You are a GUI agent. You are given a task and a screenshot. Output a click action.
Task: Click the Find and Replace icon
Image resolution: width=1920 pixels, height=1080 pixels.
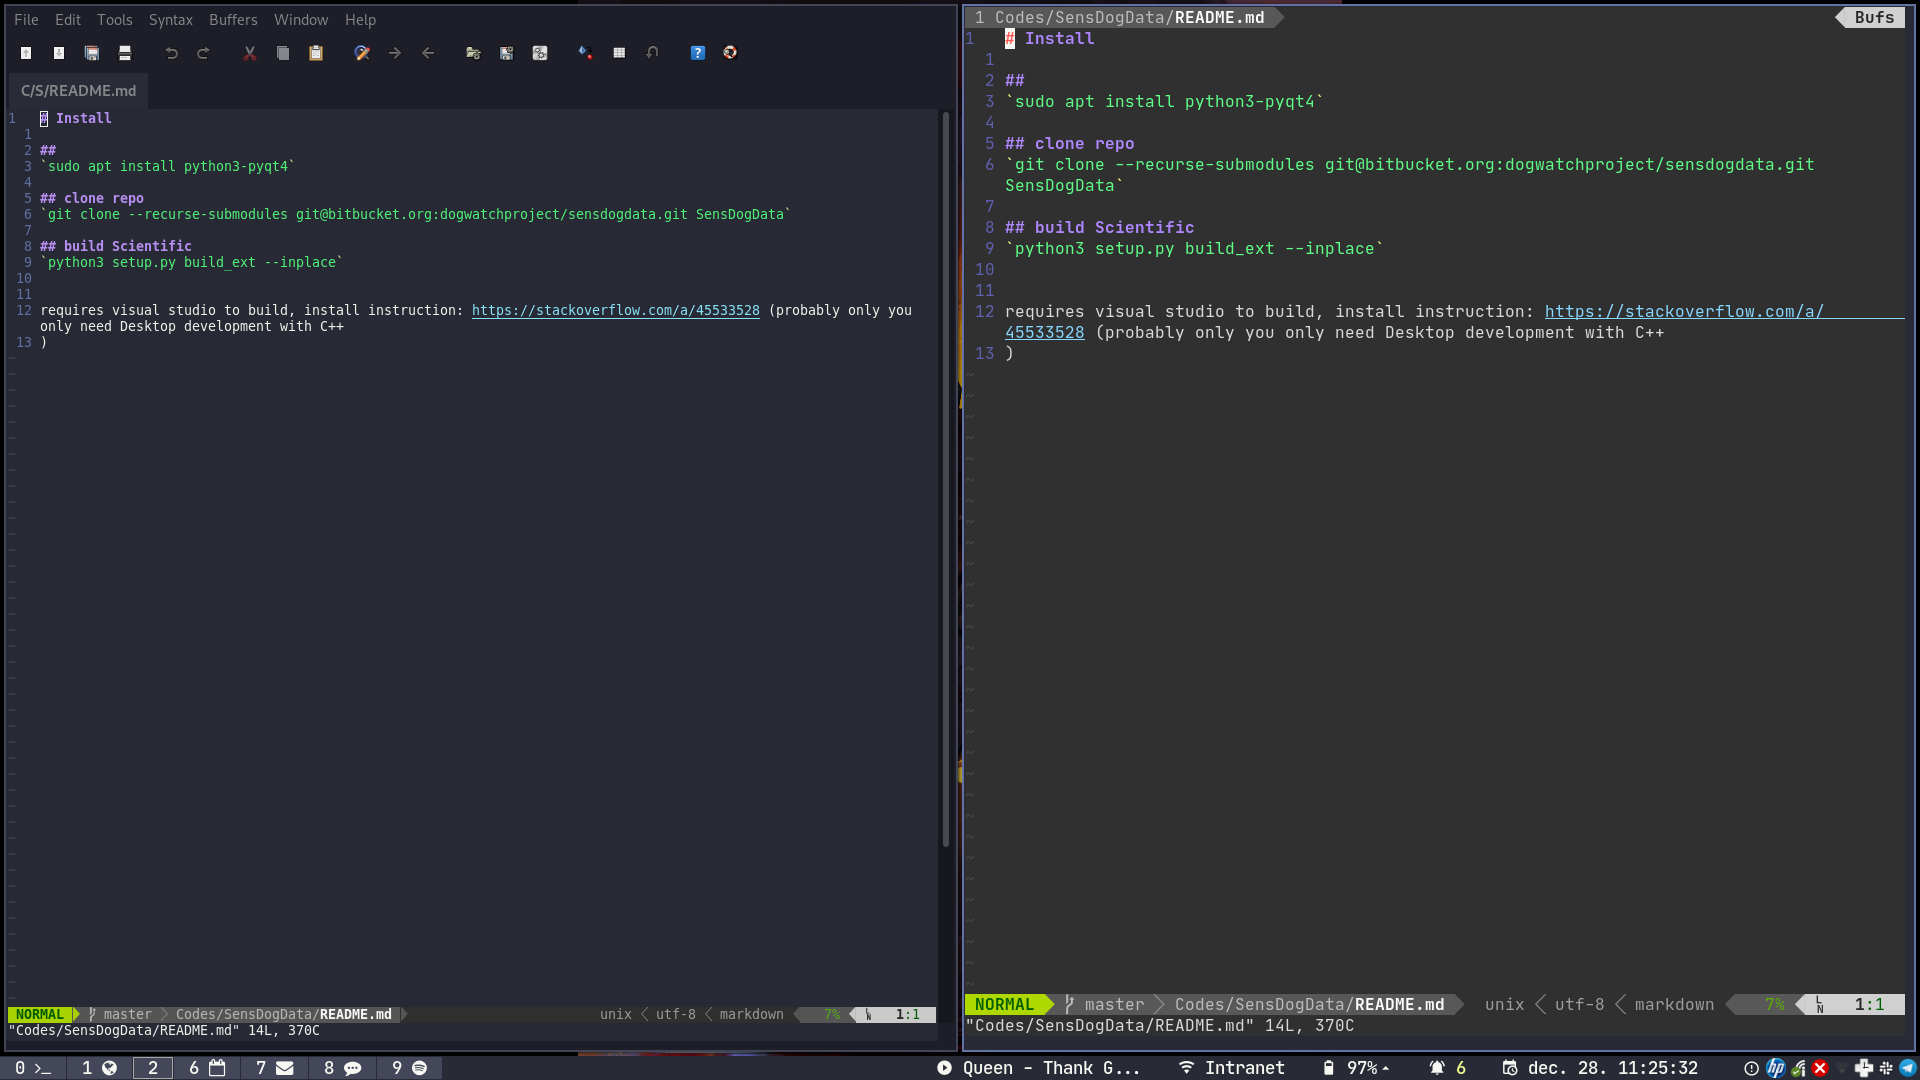point(362,53)
